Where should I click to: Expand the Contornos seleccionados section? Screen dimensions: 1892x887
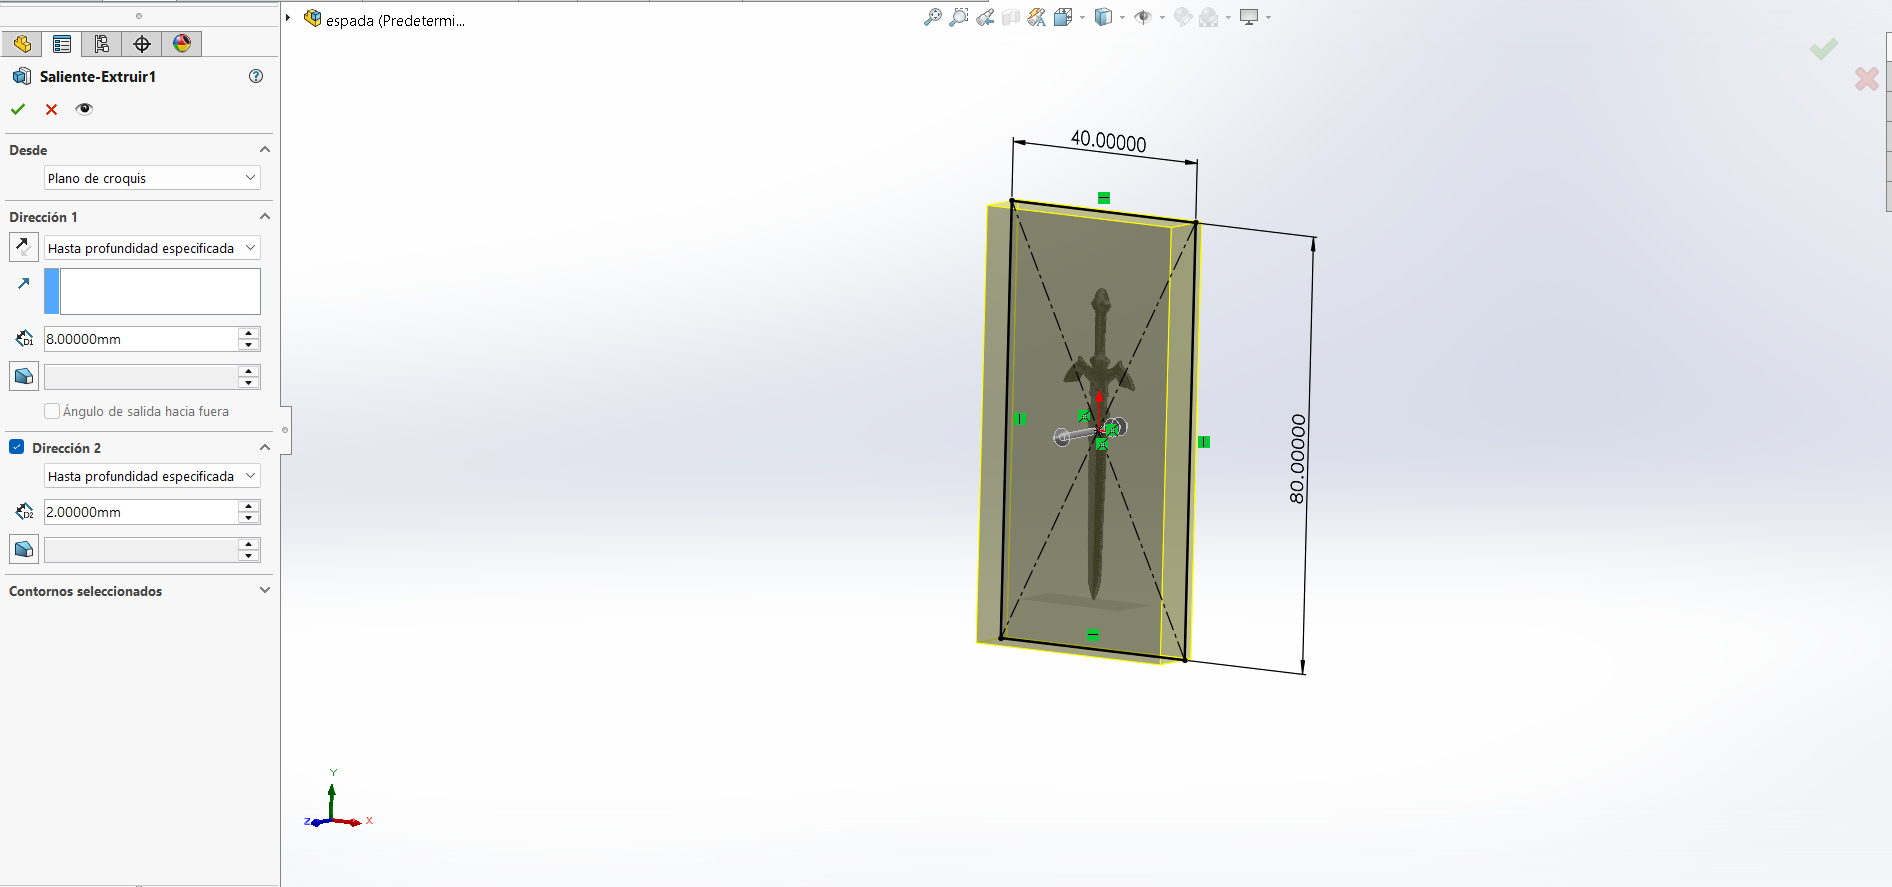pos(265,591)
